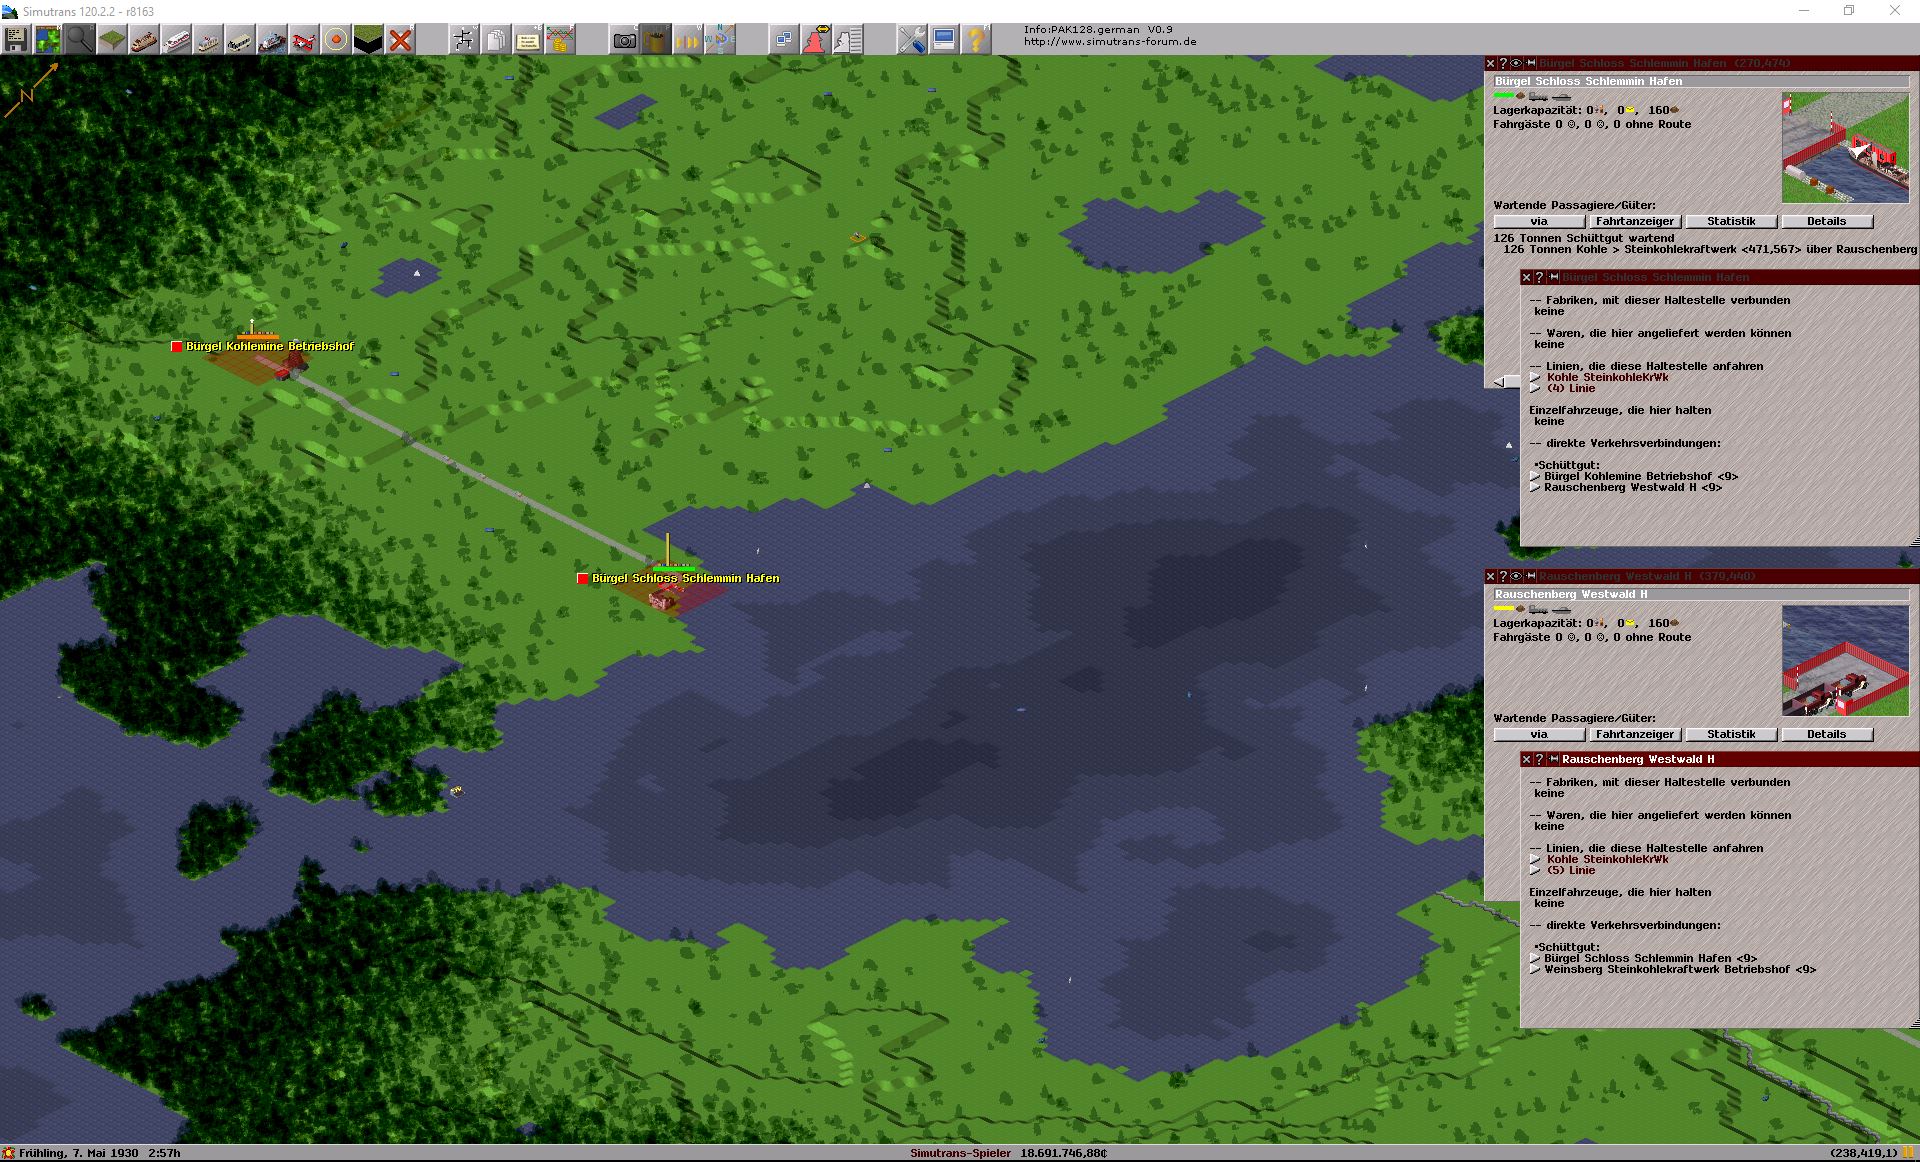Pin the Bürgel Schloss Schlemmin Hafen details window
The height and width of the screenshot is (1162, 1920).
tap(1553, 277)
